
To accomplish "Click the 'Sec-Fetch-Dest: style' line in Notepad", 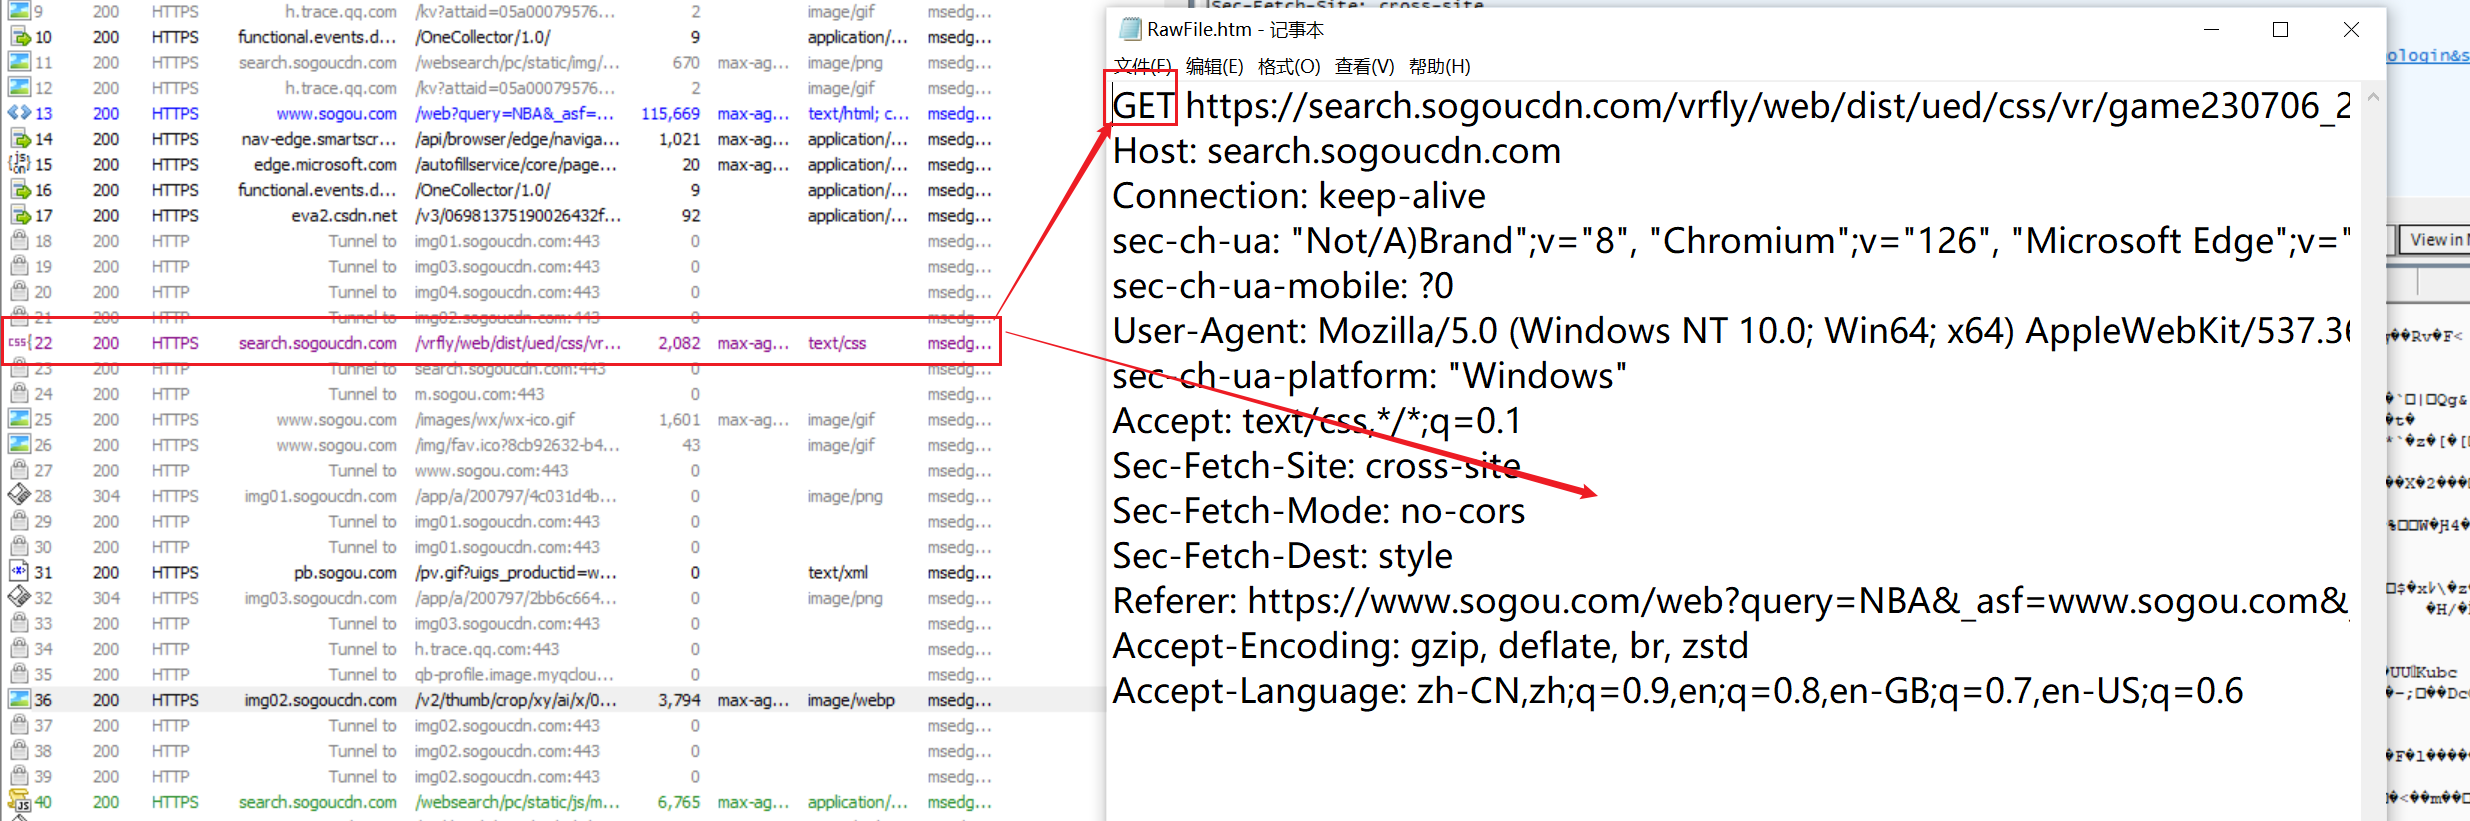I will (x=1282, y=556).
